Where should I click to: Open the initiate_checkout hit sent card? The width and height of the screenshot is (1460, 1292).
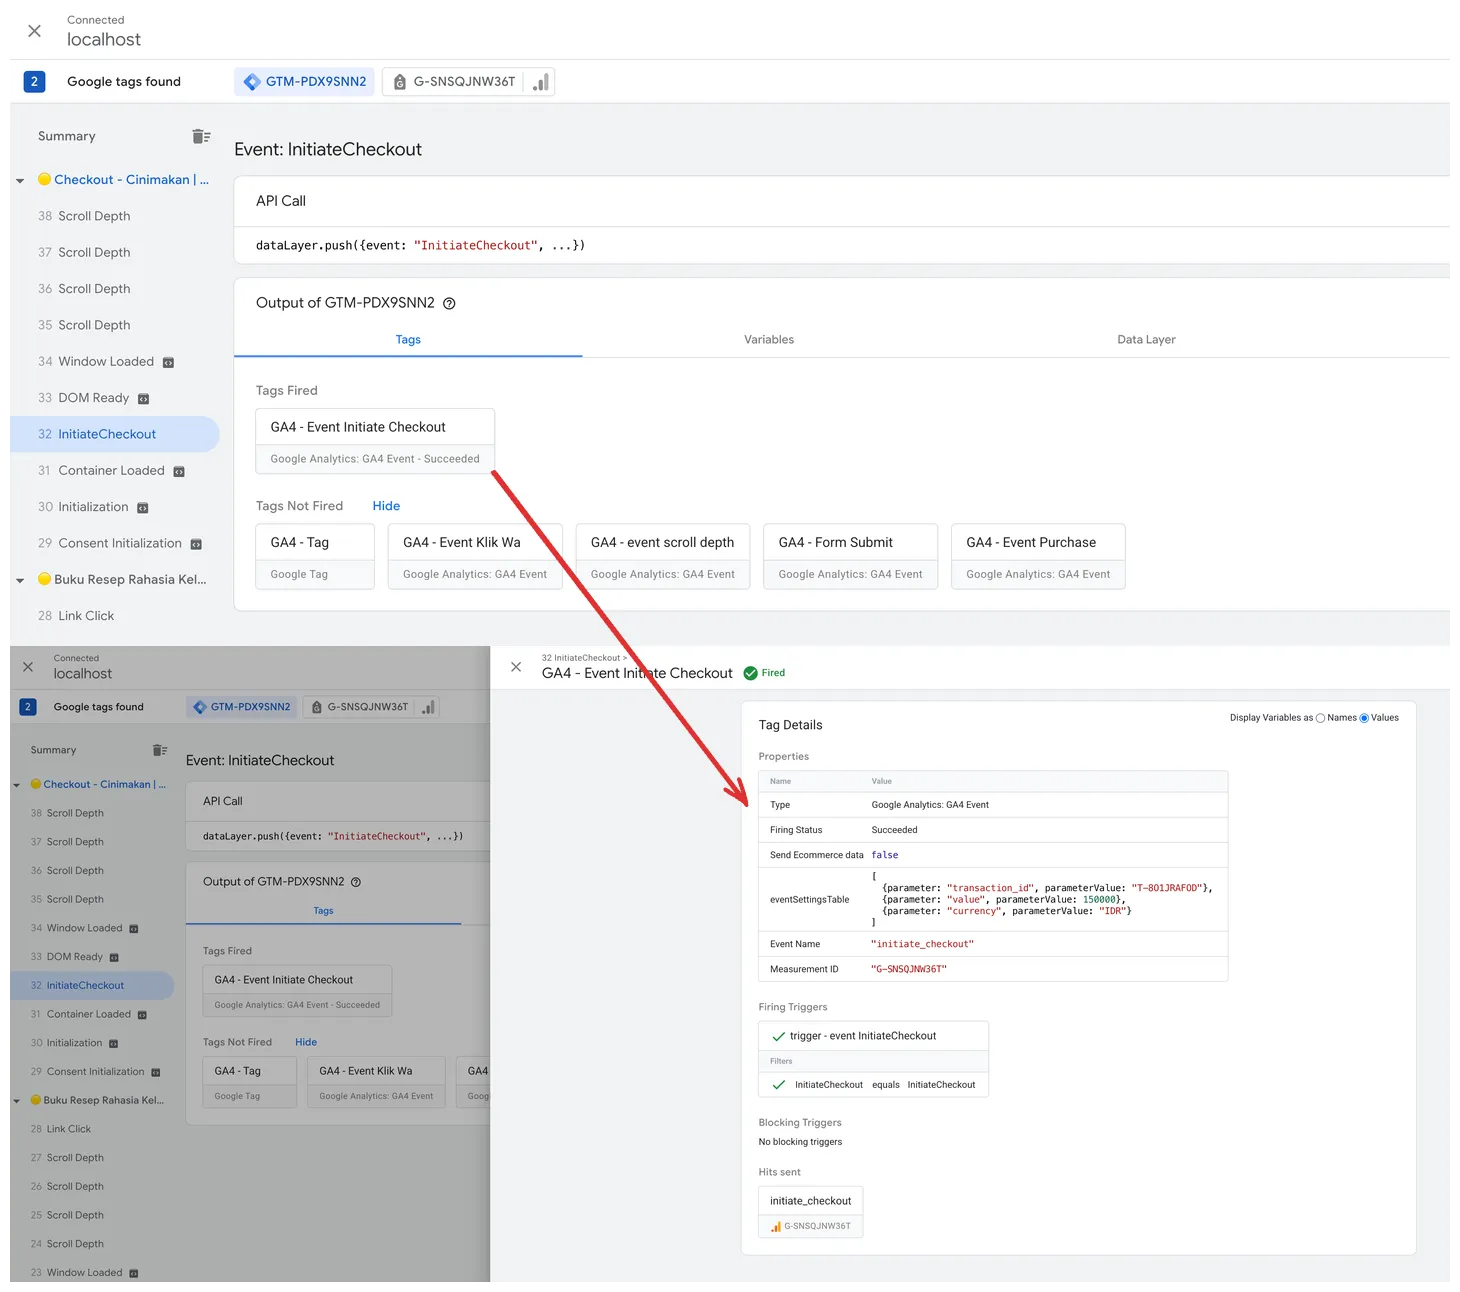pyautogui.click(x=811, y=1212)
